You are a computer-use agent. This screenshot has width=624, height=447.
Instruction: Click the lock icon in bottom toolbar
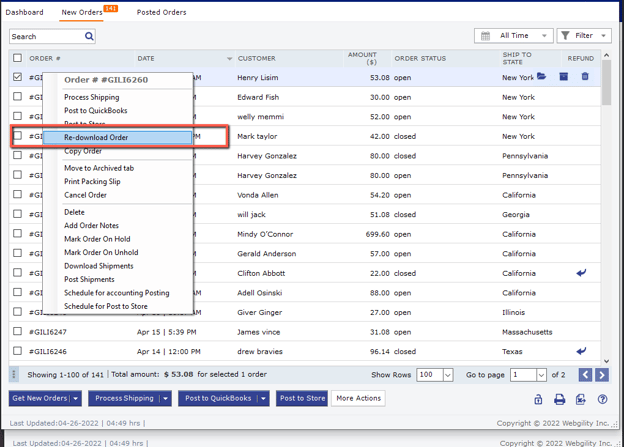[x=538, y=399]
